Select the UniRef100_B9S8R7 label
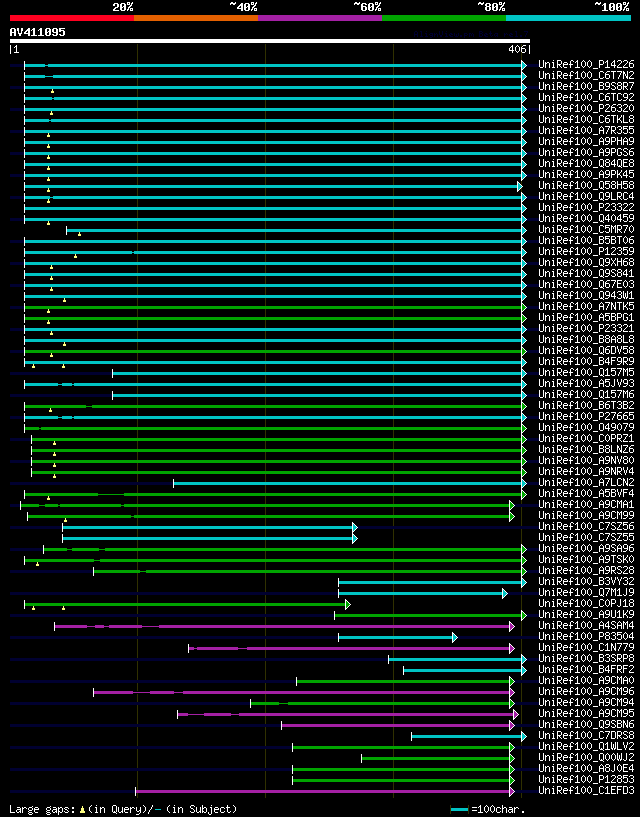Viewport: 640px width, 817px height. [586, 86]
